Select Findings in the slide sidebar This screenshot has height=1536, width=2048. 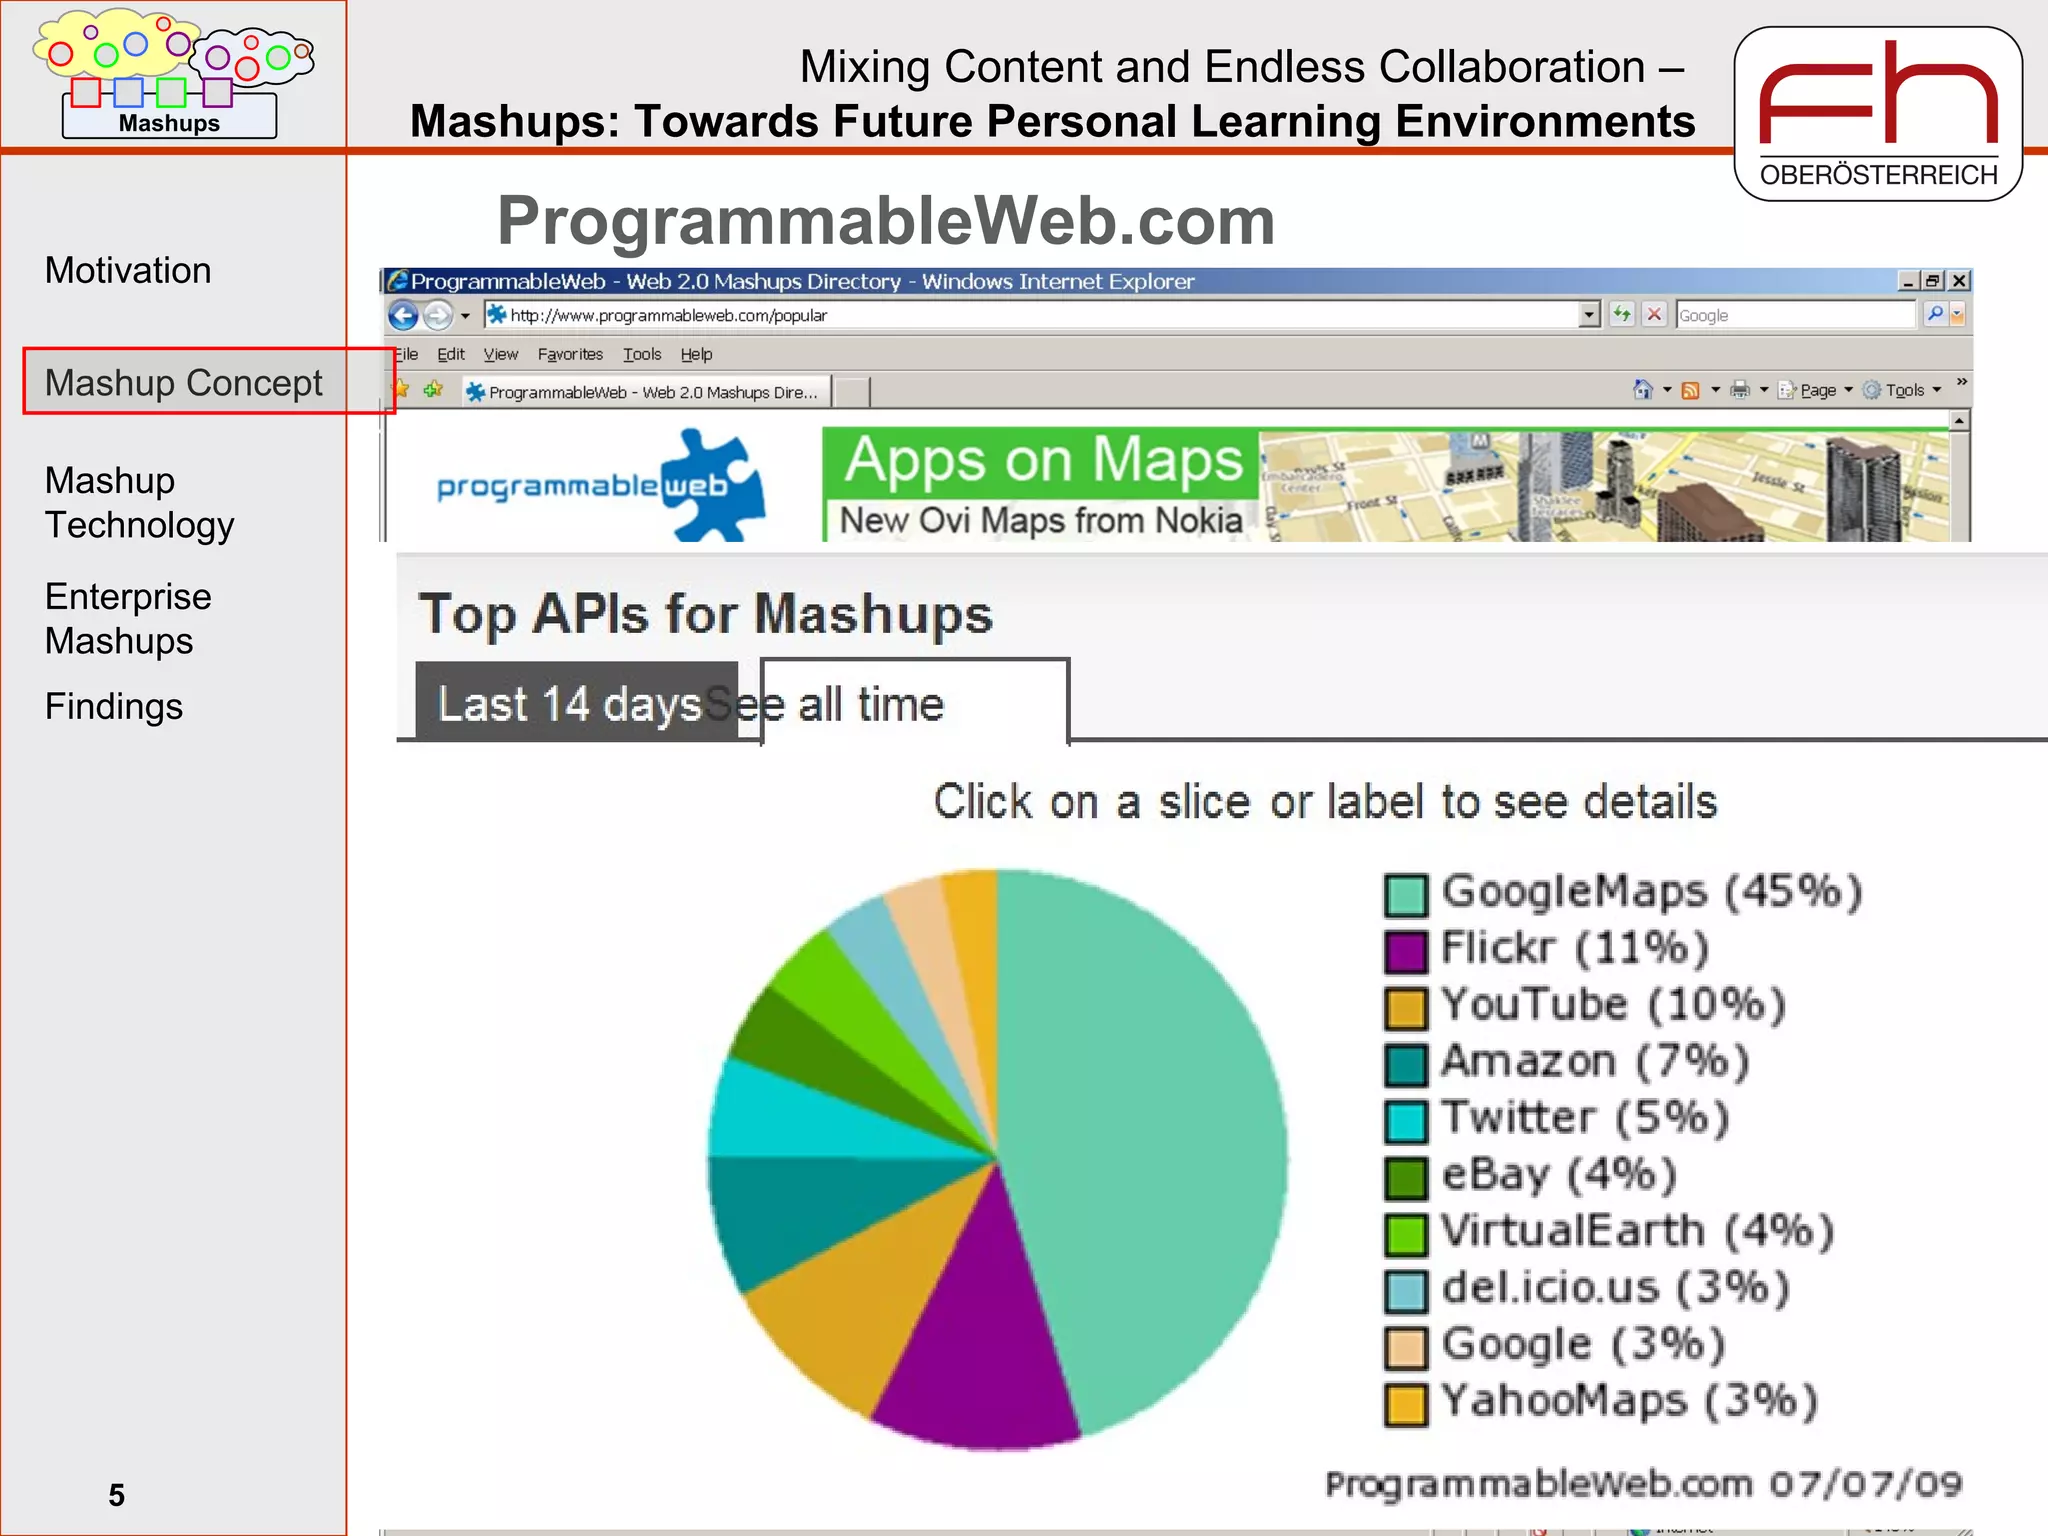(x=114, y=707)
